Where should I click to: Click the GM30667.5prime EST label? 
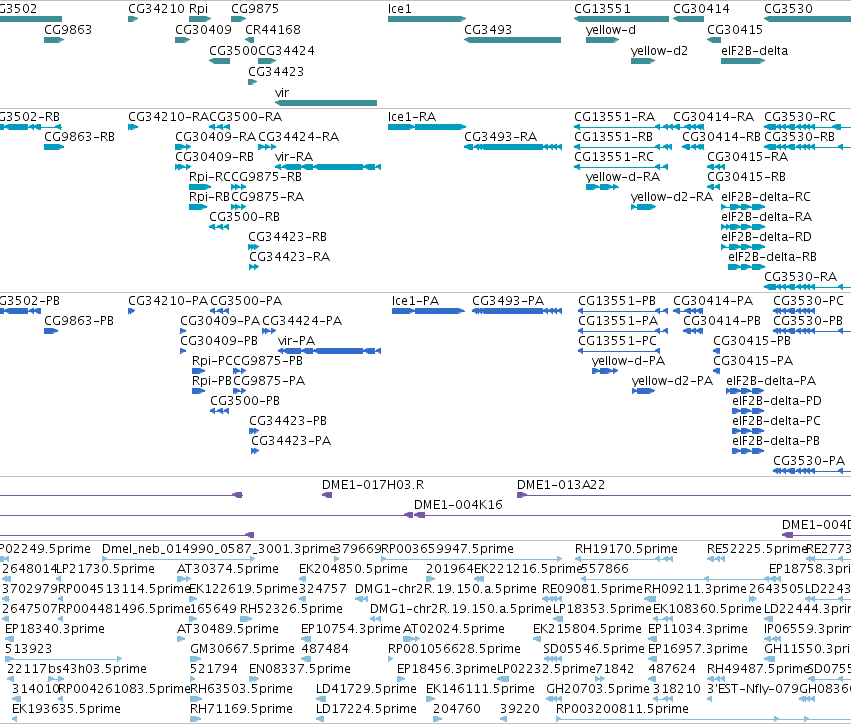(x=242, y=649)
